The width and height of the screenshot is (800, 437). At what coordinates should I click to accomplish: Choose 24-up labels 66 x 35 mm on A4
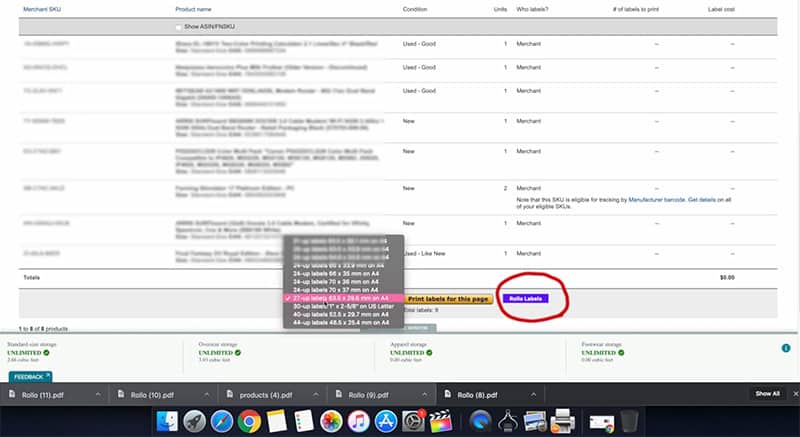pyautogui.click(x=343, y=274)
